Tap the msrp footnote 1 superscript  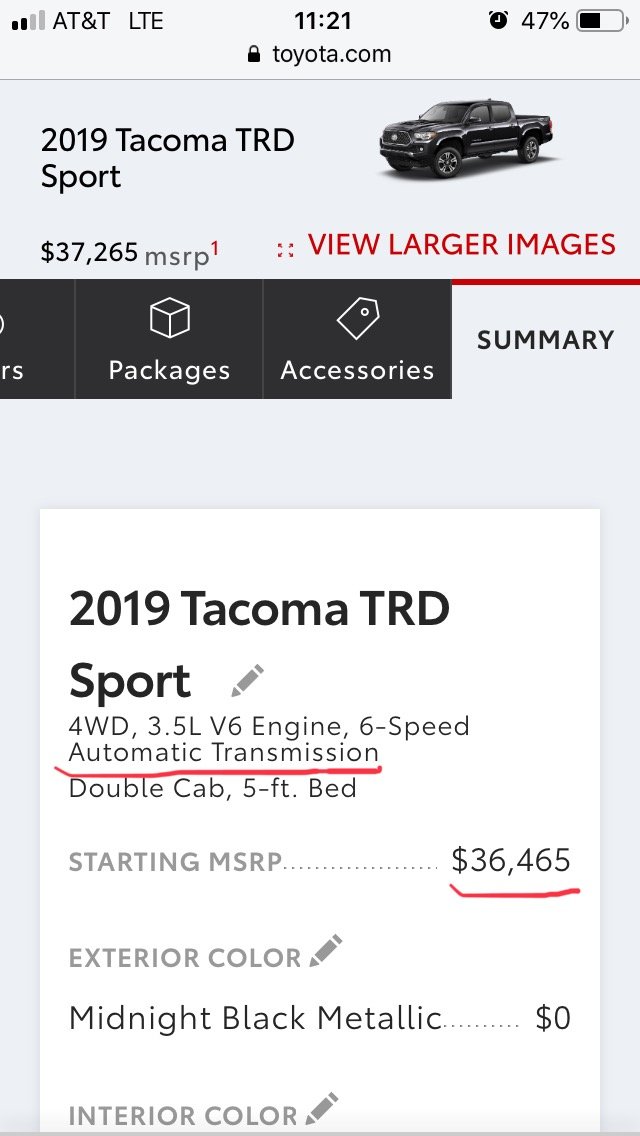[215, 248]
